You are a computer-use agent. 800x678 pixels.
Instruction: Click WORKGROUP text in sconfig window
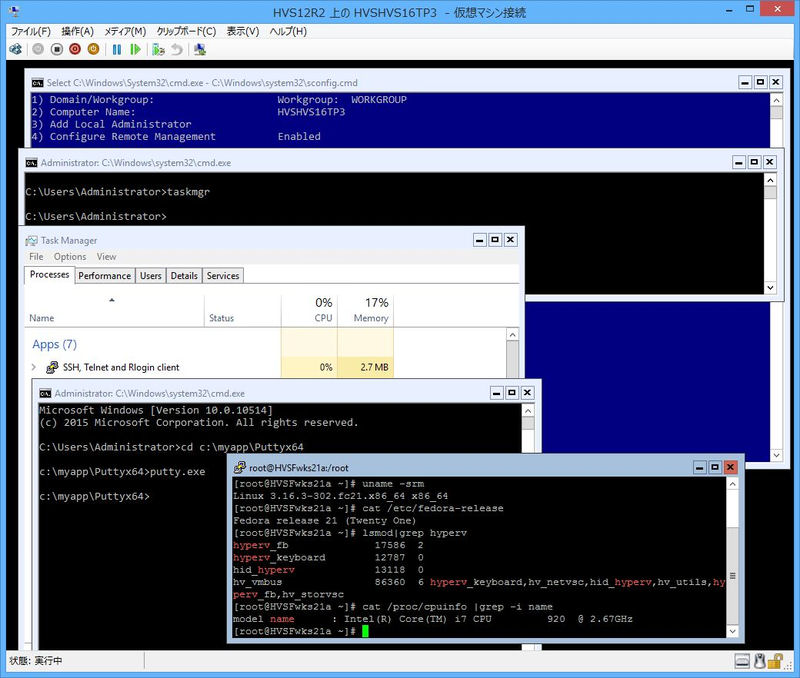379,99
